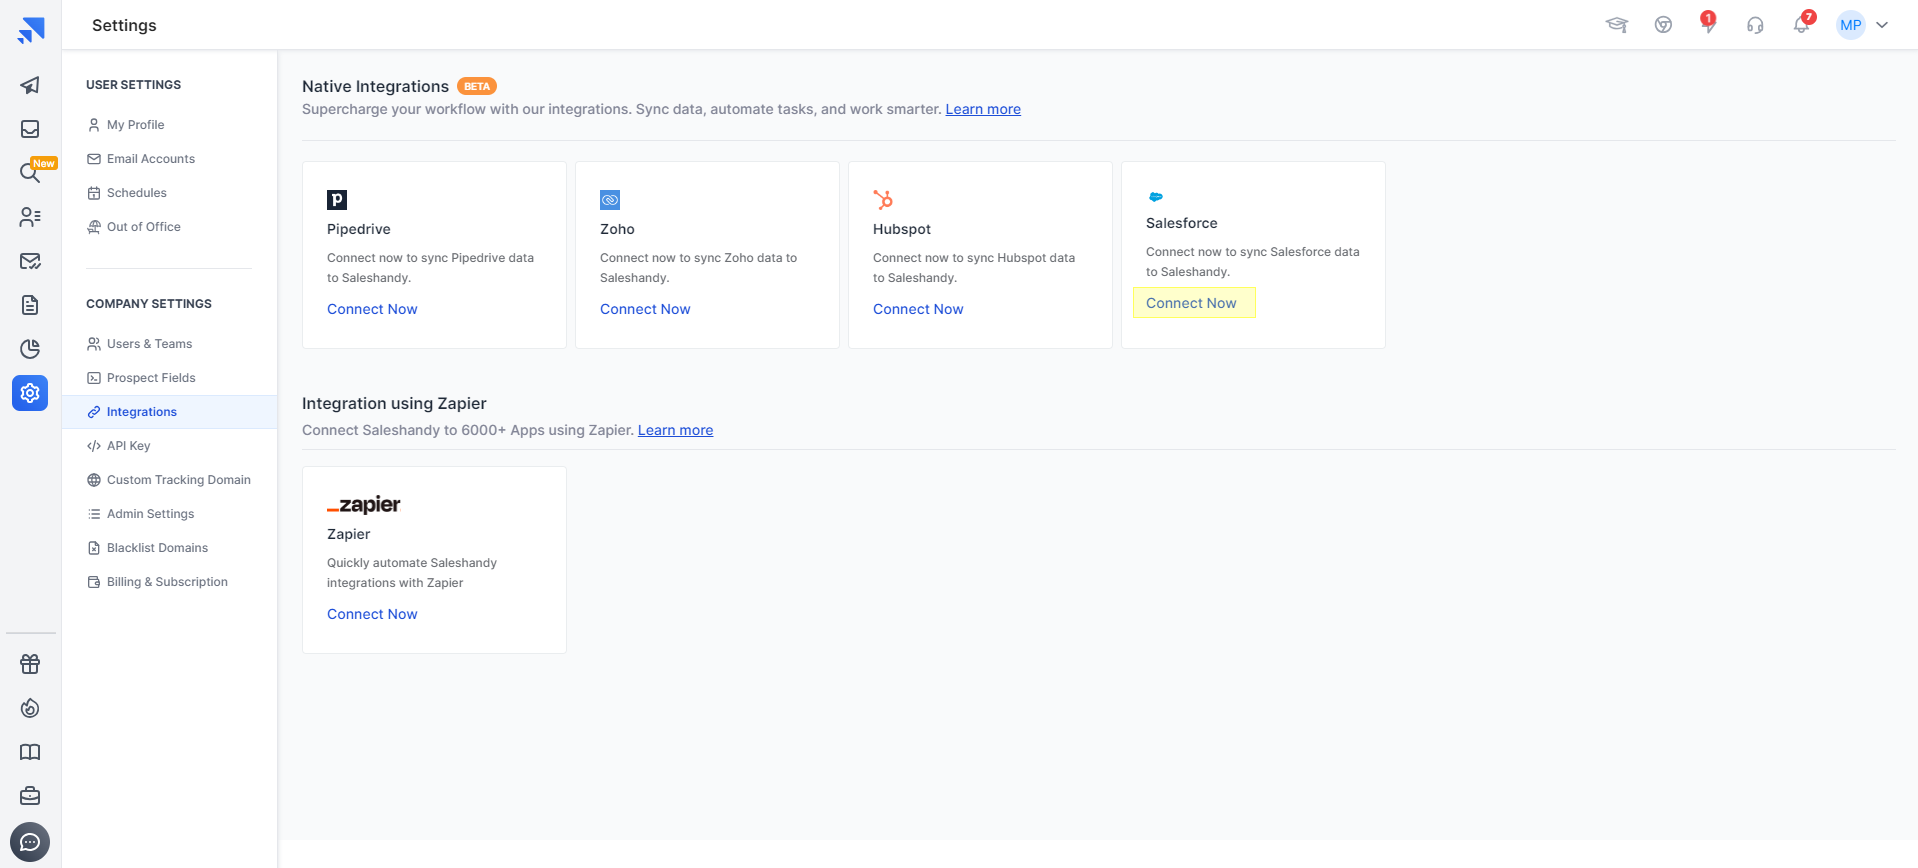Open the notifications bell
This screenshot has height=868, width=1918.
[x=1802, y=24]
